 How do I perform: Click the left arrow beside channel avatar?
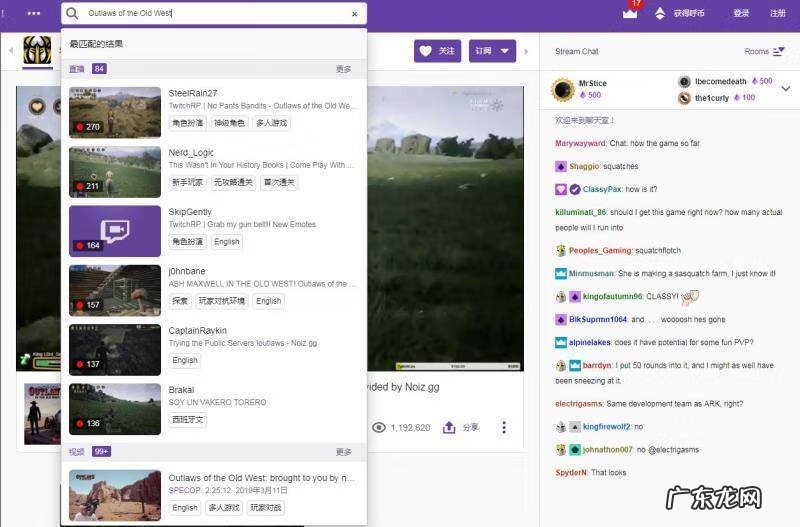11,51
